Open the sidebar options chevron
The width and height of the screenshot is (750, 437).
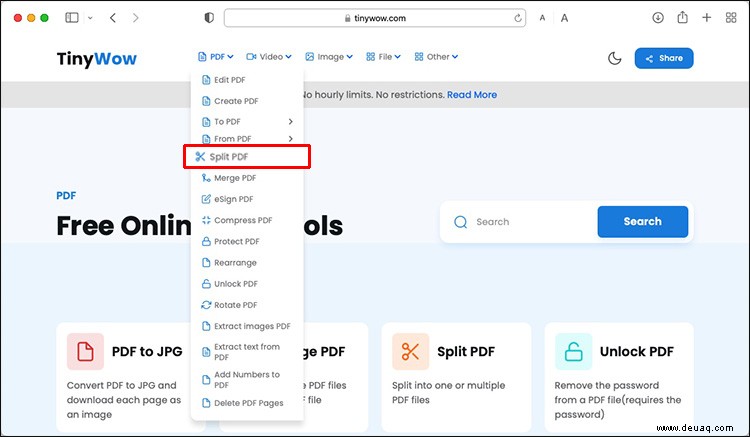[x=90, y=18]
